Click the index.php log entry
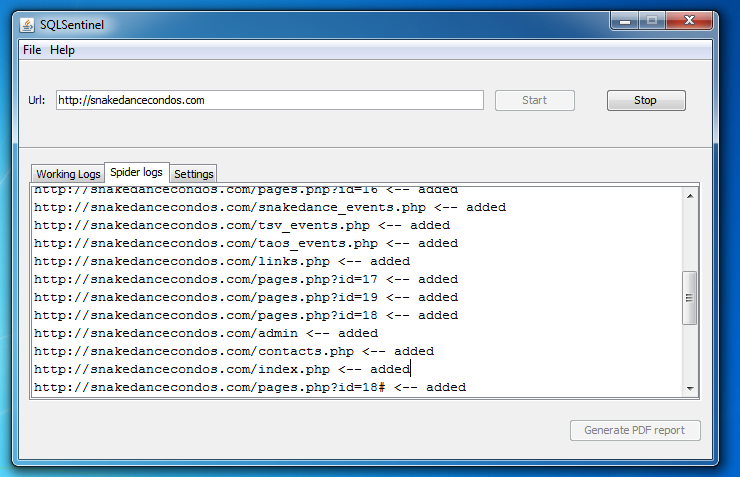 click(222, 369)
